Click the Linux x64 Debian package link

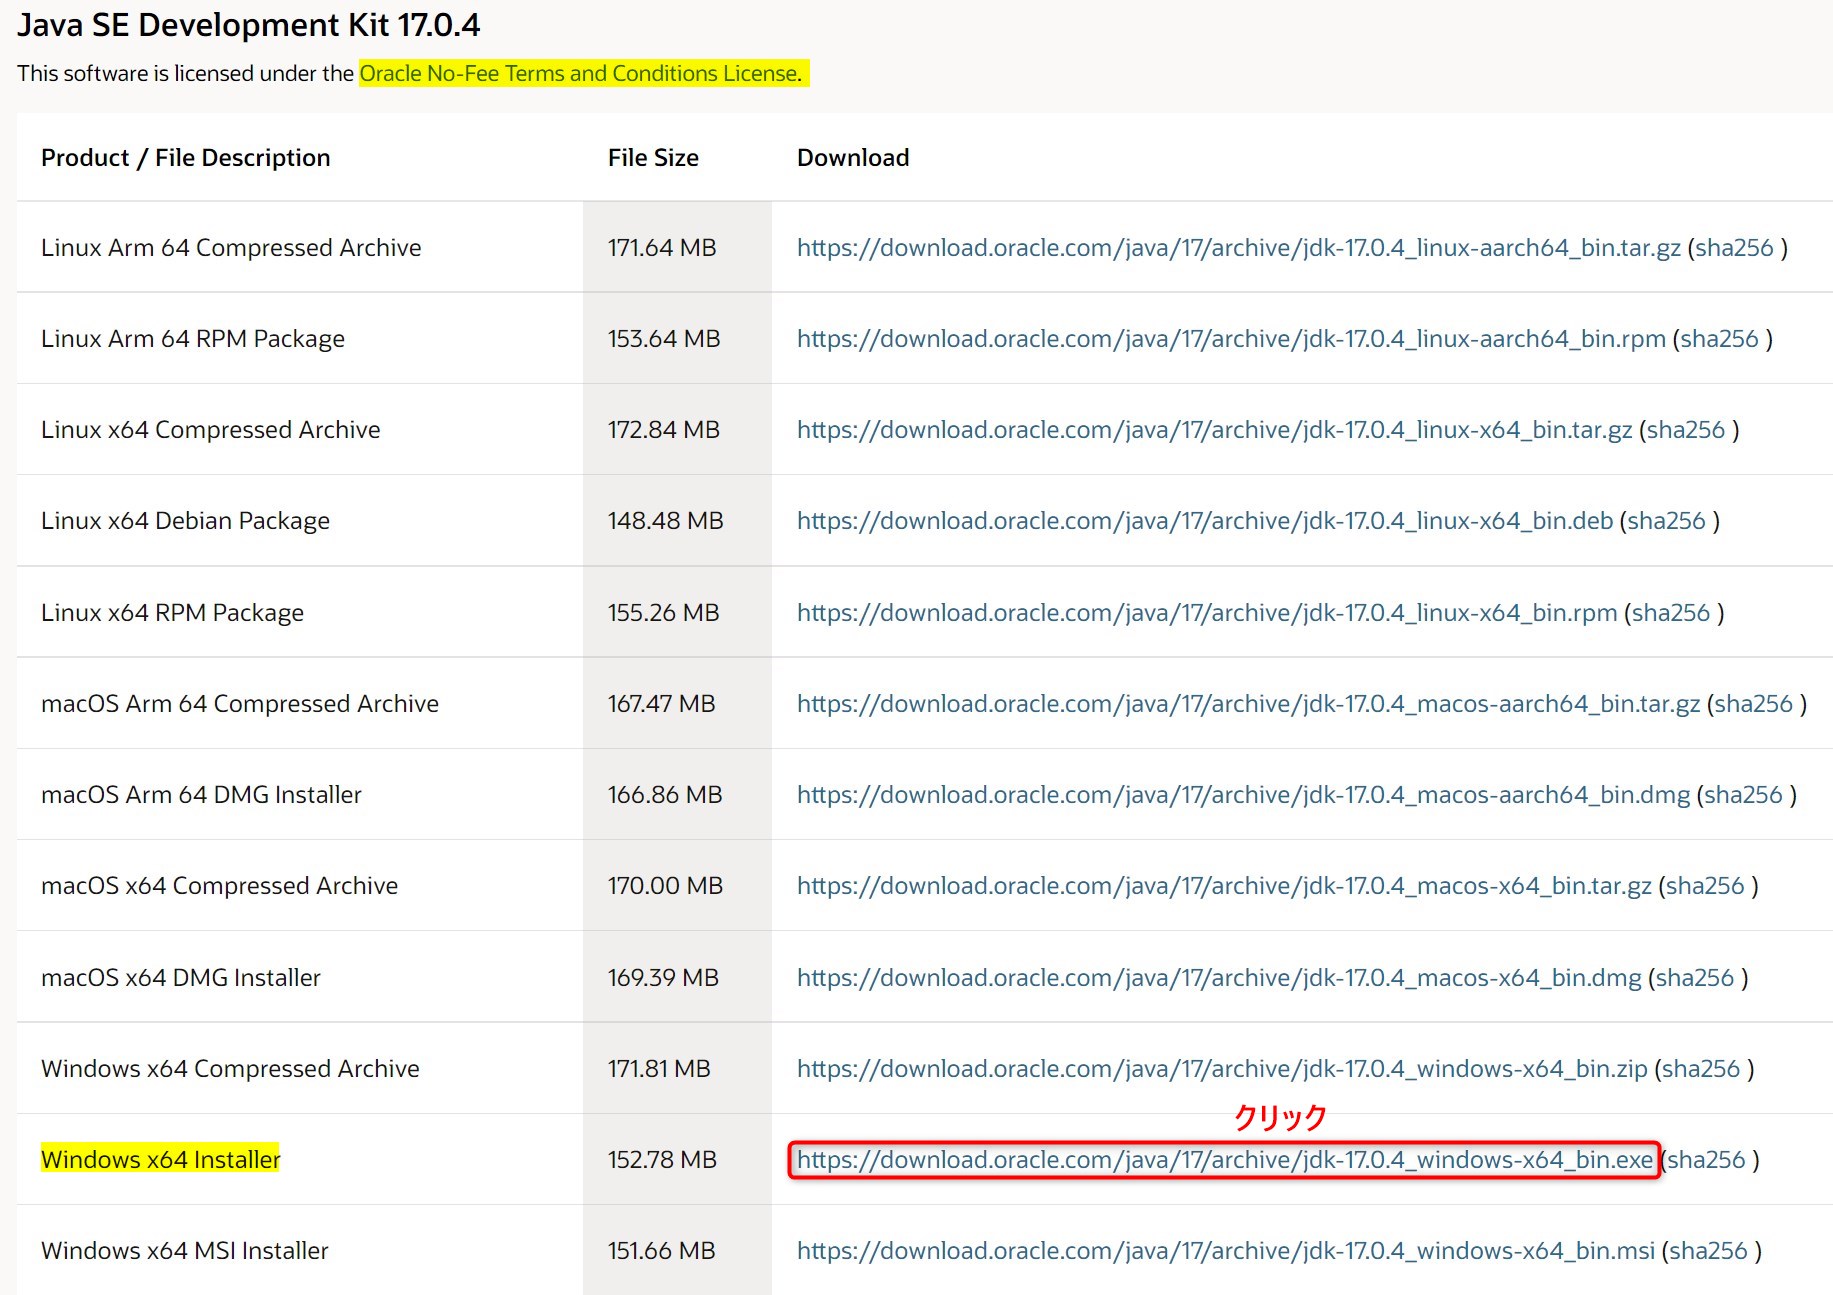1204,521
